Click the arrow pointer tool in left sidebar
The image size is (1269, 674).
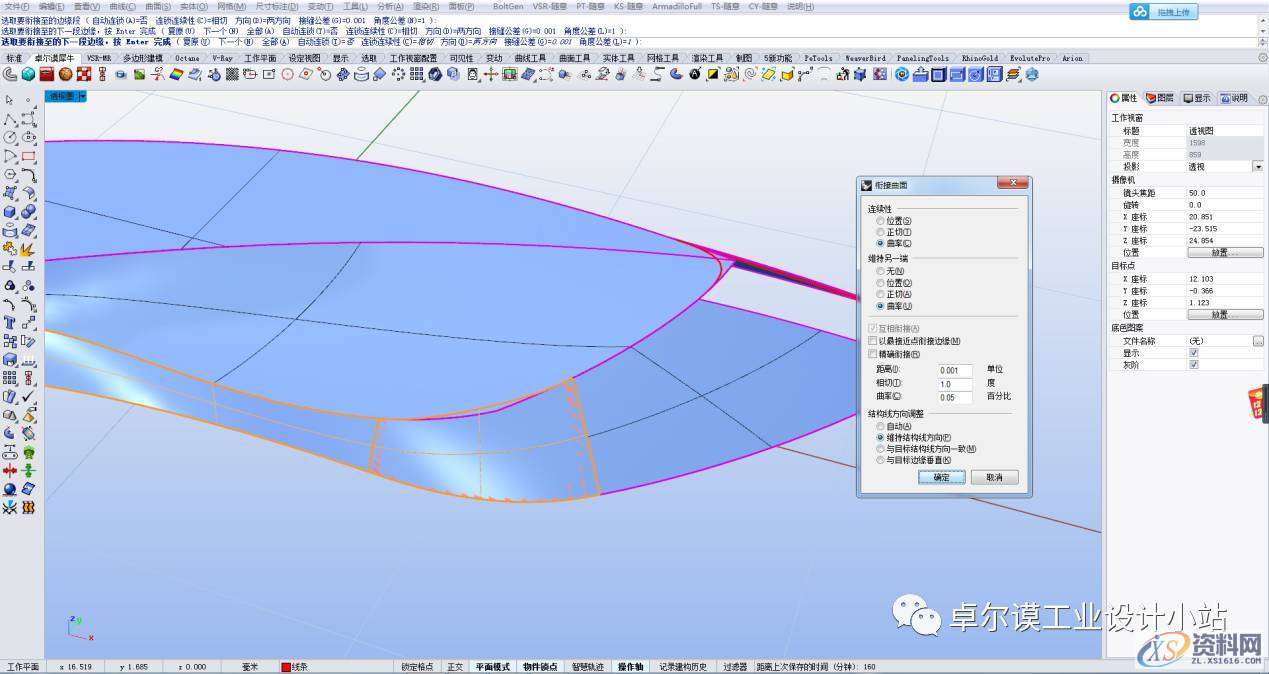pyautogui.click(x=9, y=100)
